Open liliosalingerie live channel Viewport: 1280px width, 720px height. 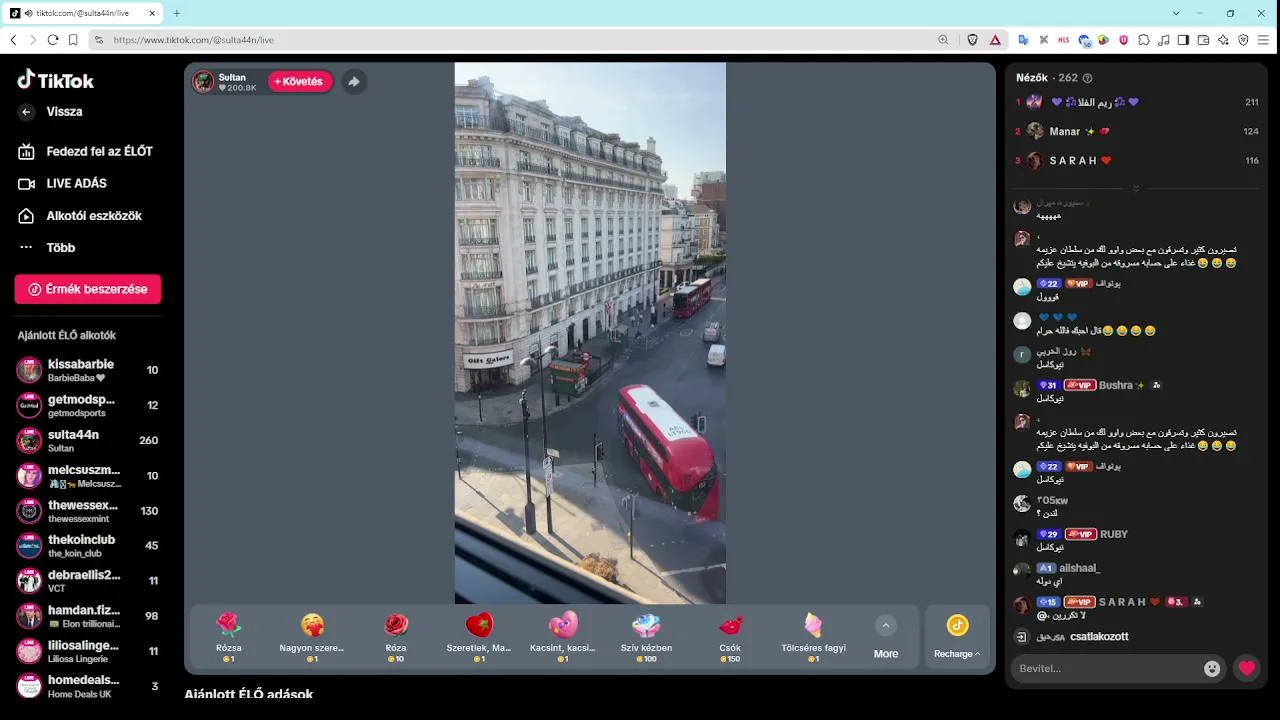[88, 650]
